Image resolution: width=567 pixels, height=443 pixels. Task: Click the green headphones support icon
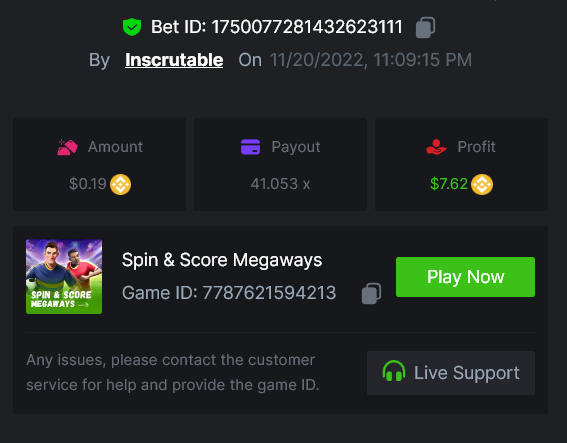[x=394, y=371]
